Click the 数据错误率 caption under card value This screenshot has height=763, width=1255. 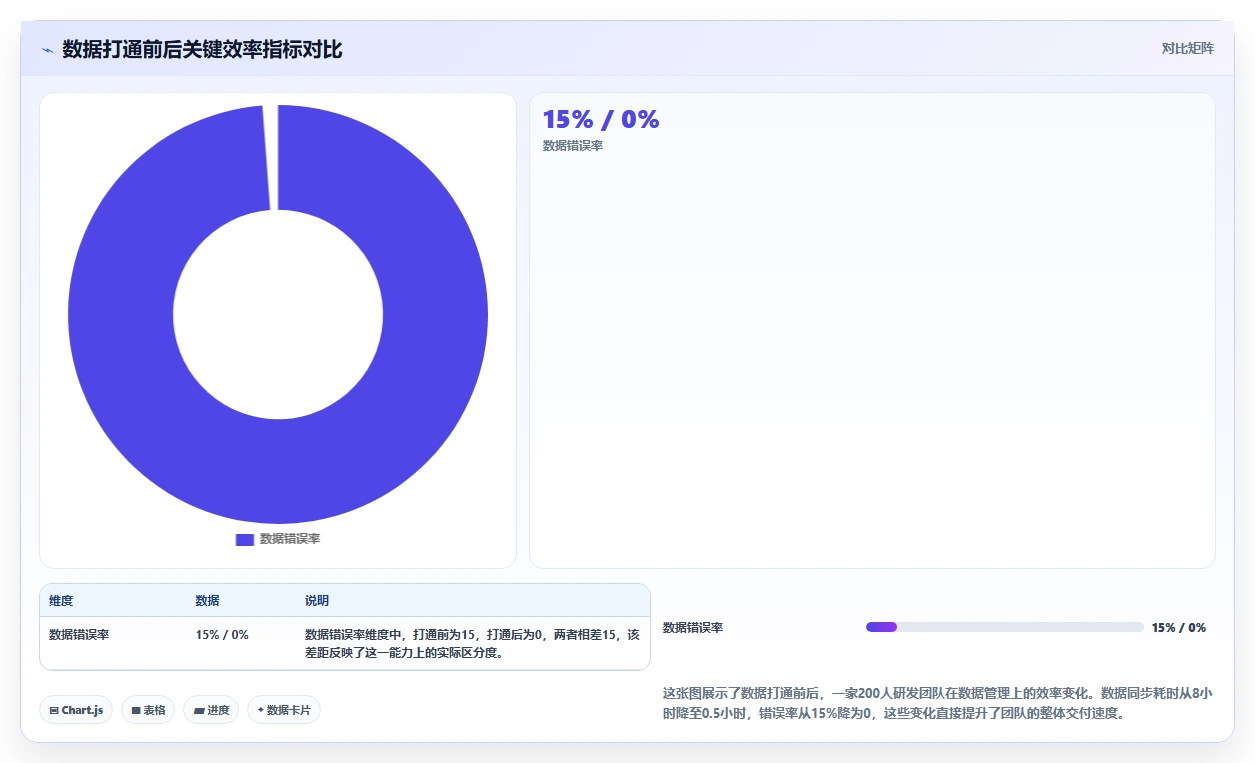(x=573, y=146)
